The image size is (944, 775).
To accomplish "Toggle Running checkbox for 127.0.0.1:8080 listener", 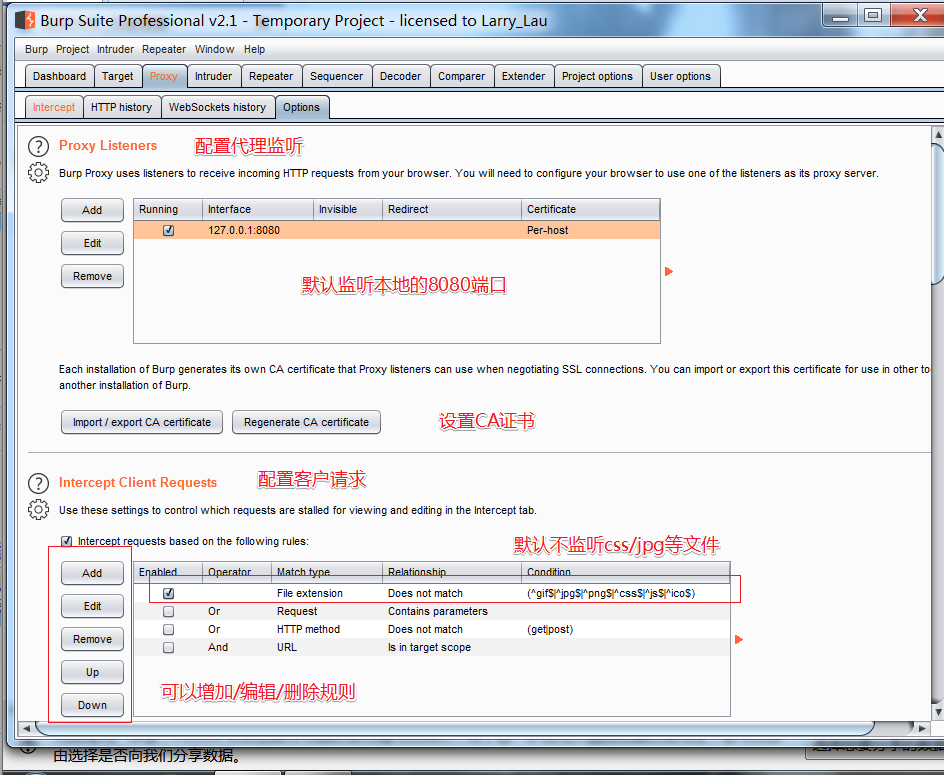I will pyautogui.click(x=169, y=230).
